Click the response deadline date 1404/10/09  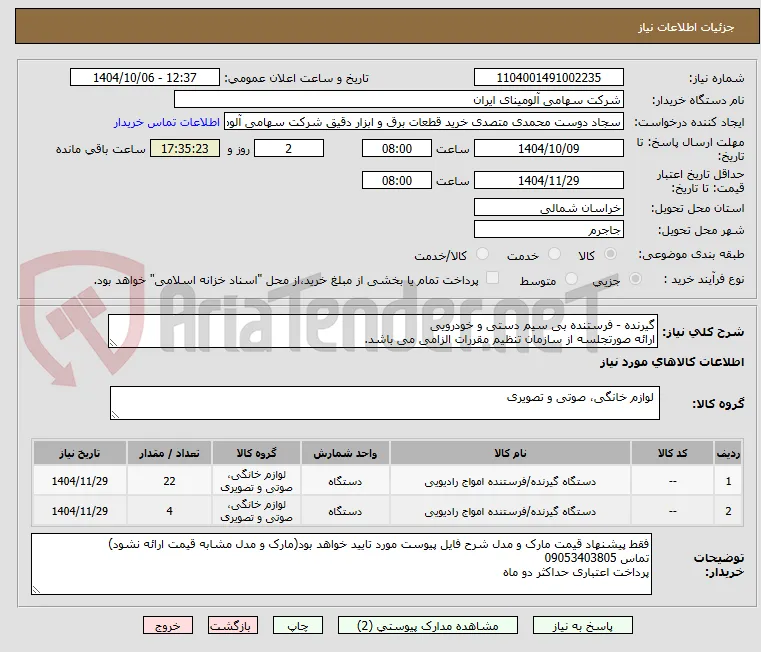pos(548,149)
